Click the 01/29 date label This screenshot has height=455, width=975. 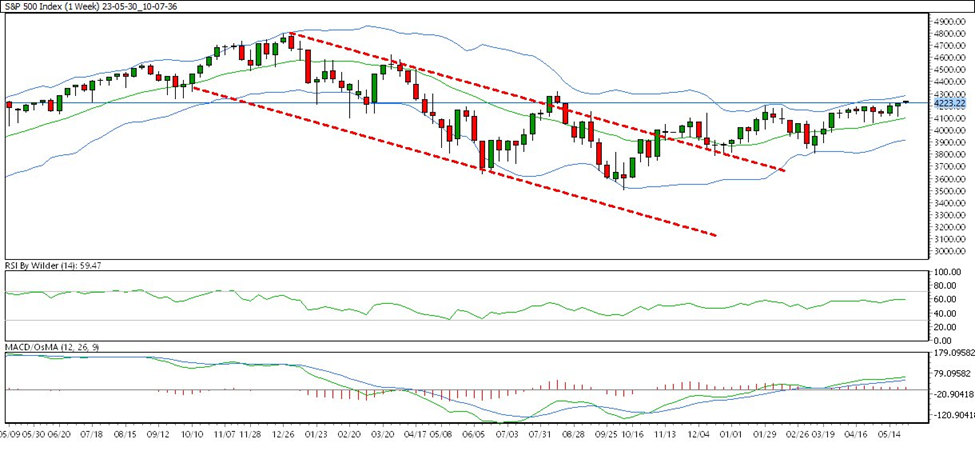[765, 432]
